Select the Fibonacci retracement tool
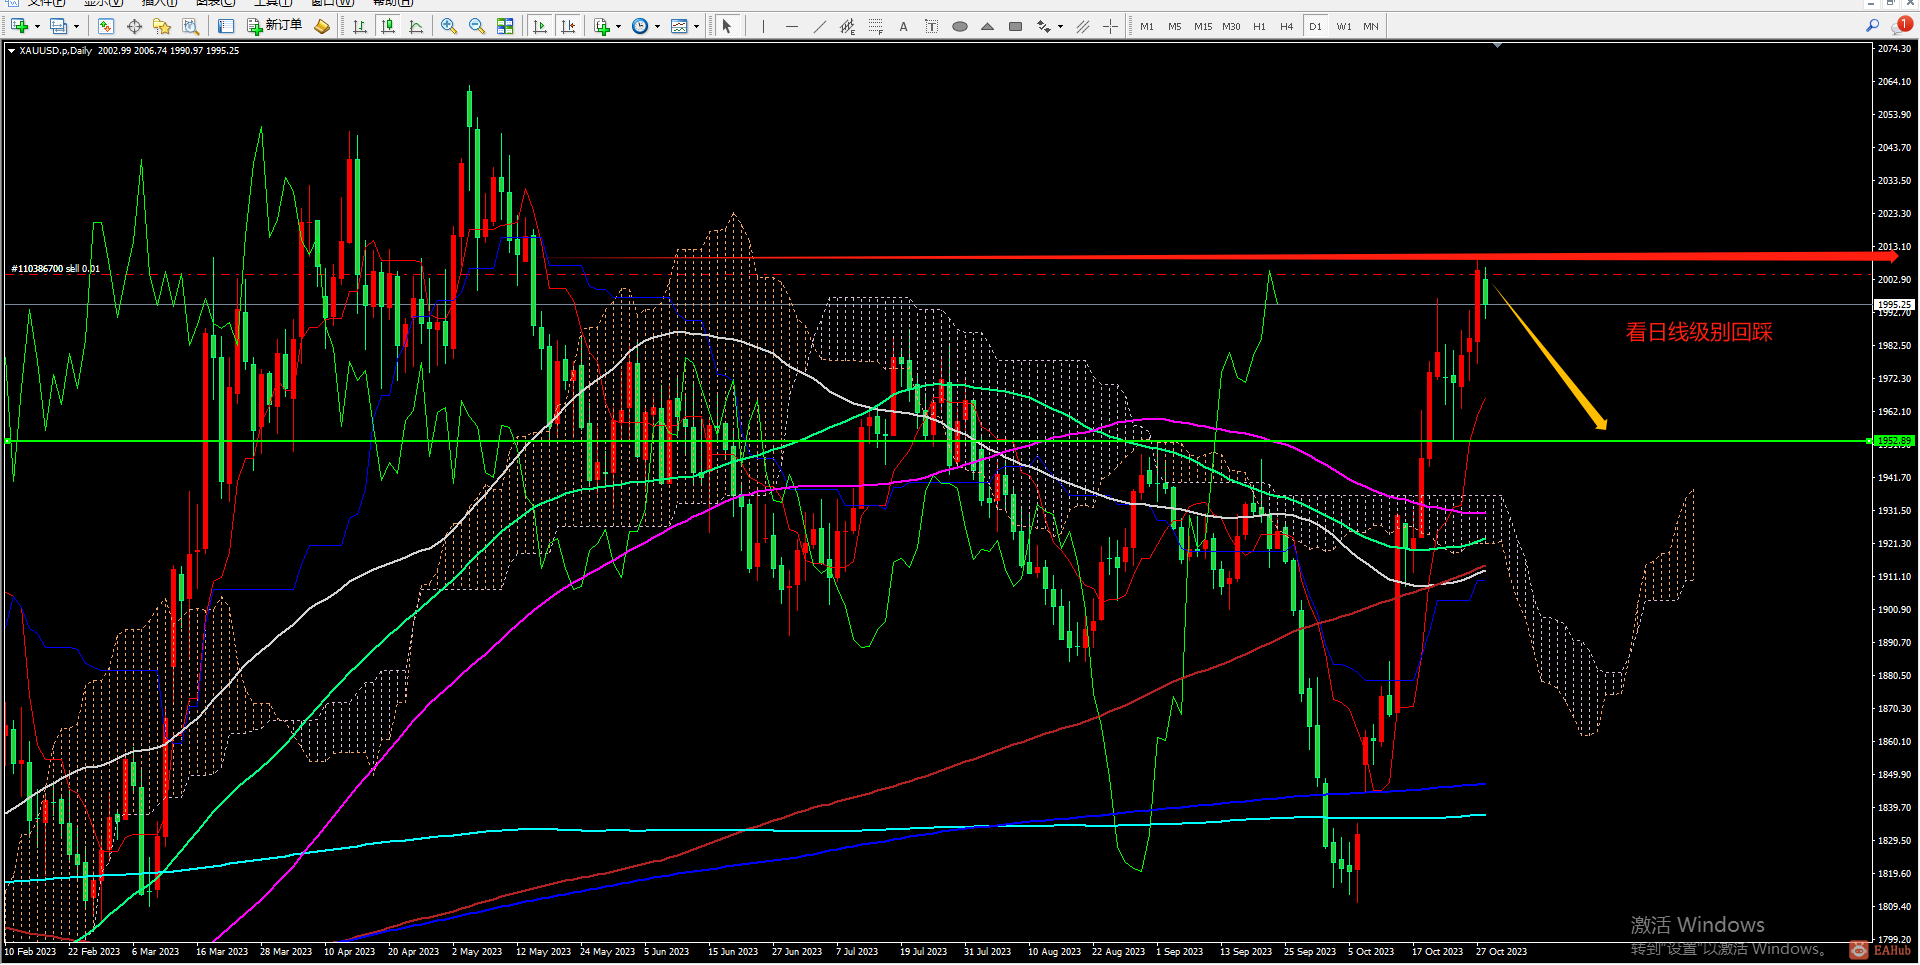Screen dimensions: 1920x965 pos(875,26)
